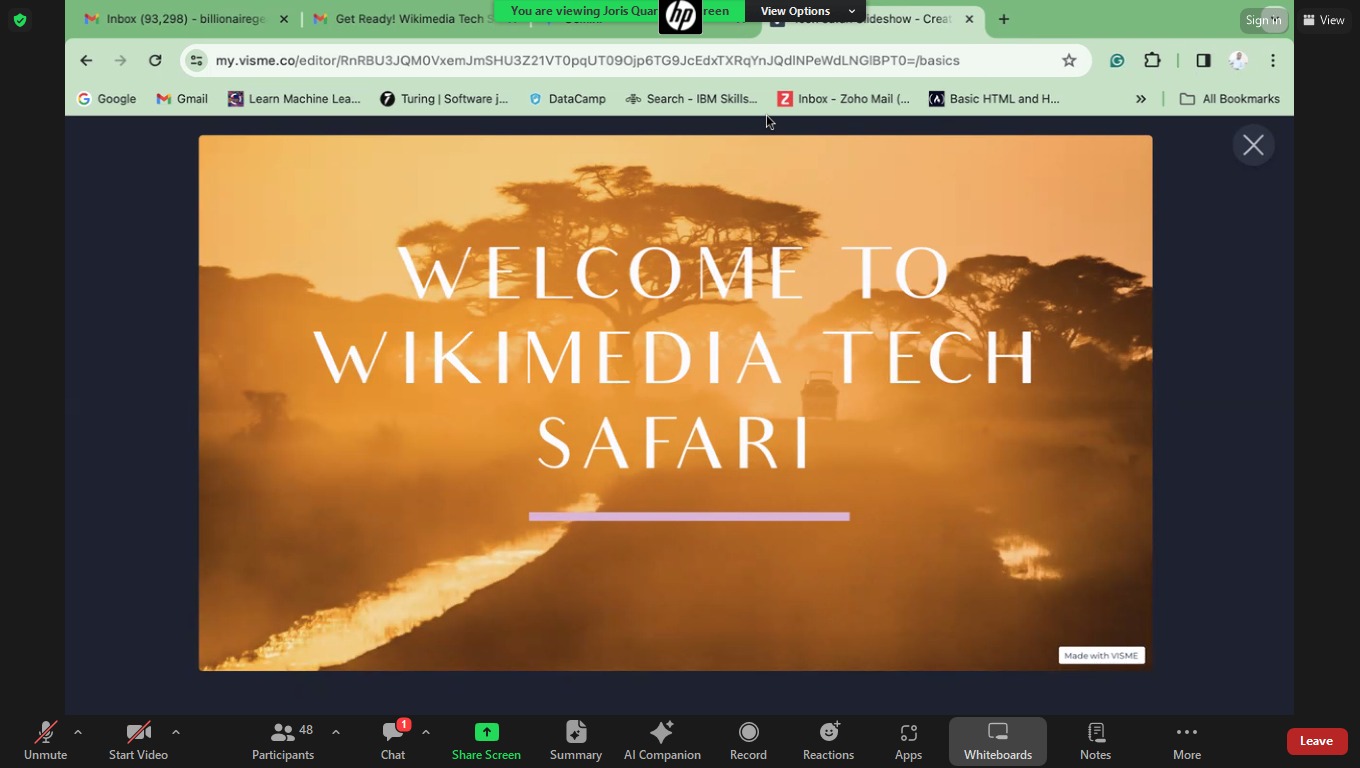Open the Basic HTML and H... bookmark
1360x768 pixels.
994,98
